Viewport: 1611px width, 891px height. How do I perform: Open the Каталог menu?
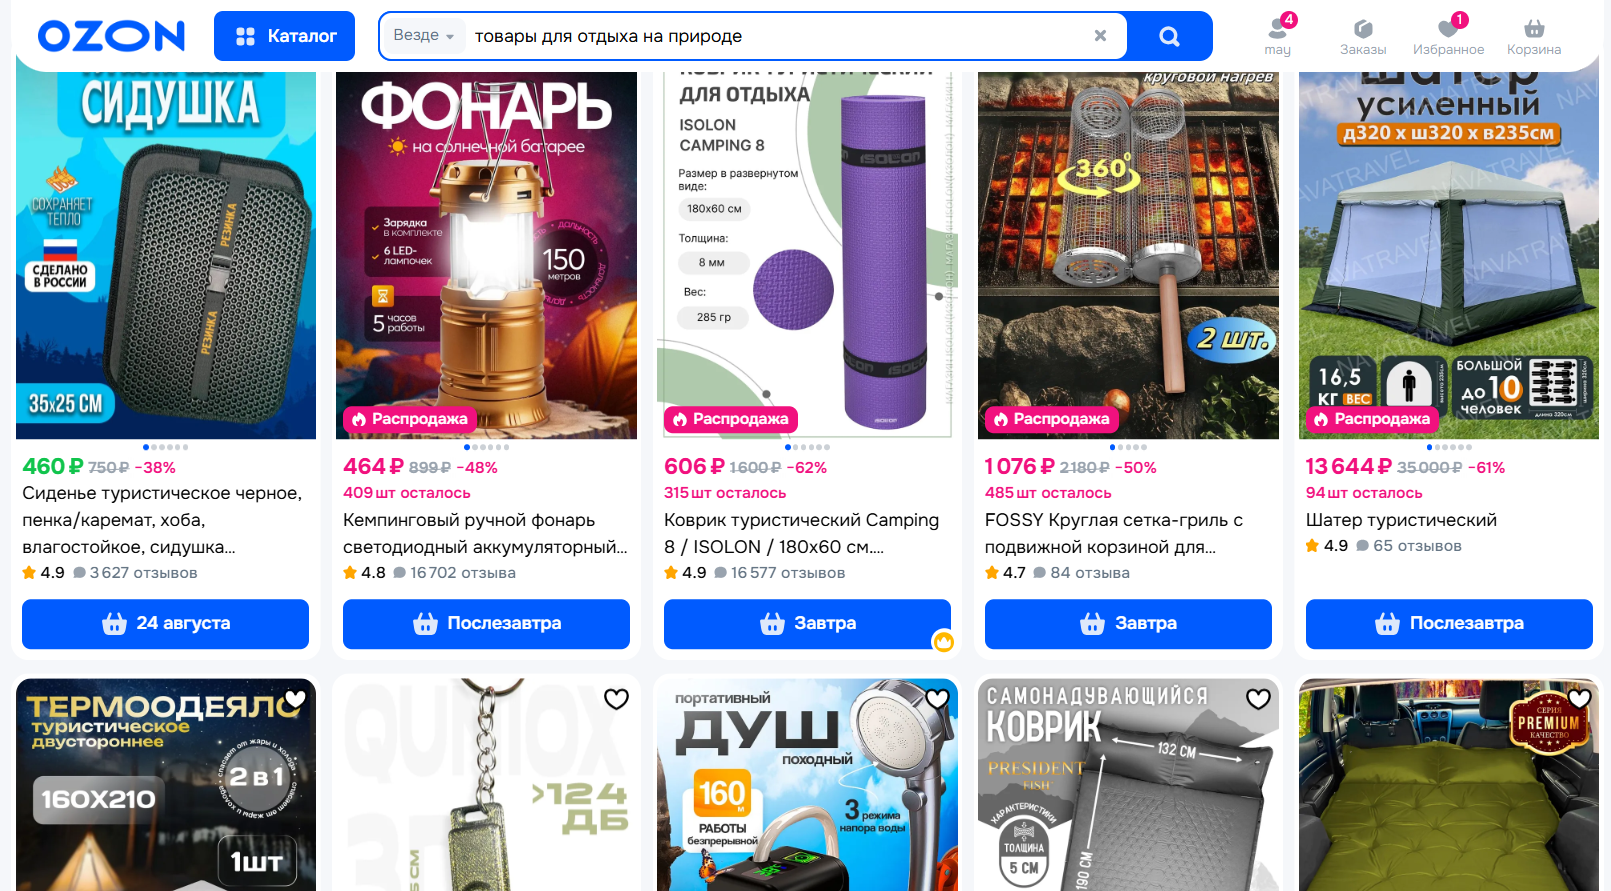pos(284,36)
